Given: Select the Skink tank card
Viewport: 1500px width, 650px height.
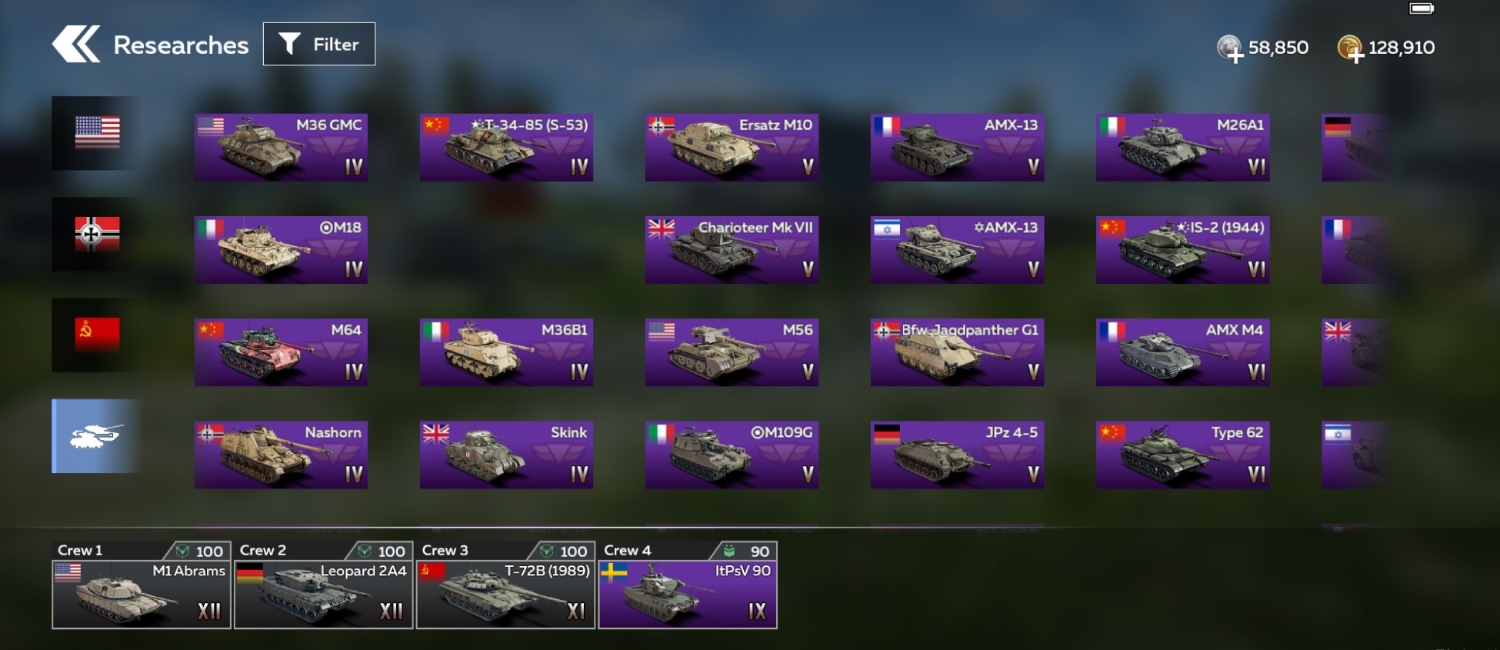Looking at the screenshot, I should [x=506, y=455].
